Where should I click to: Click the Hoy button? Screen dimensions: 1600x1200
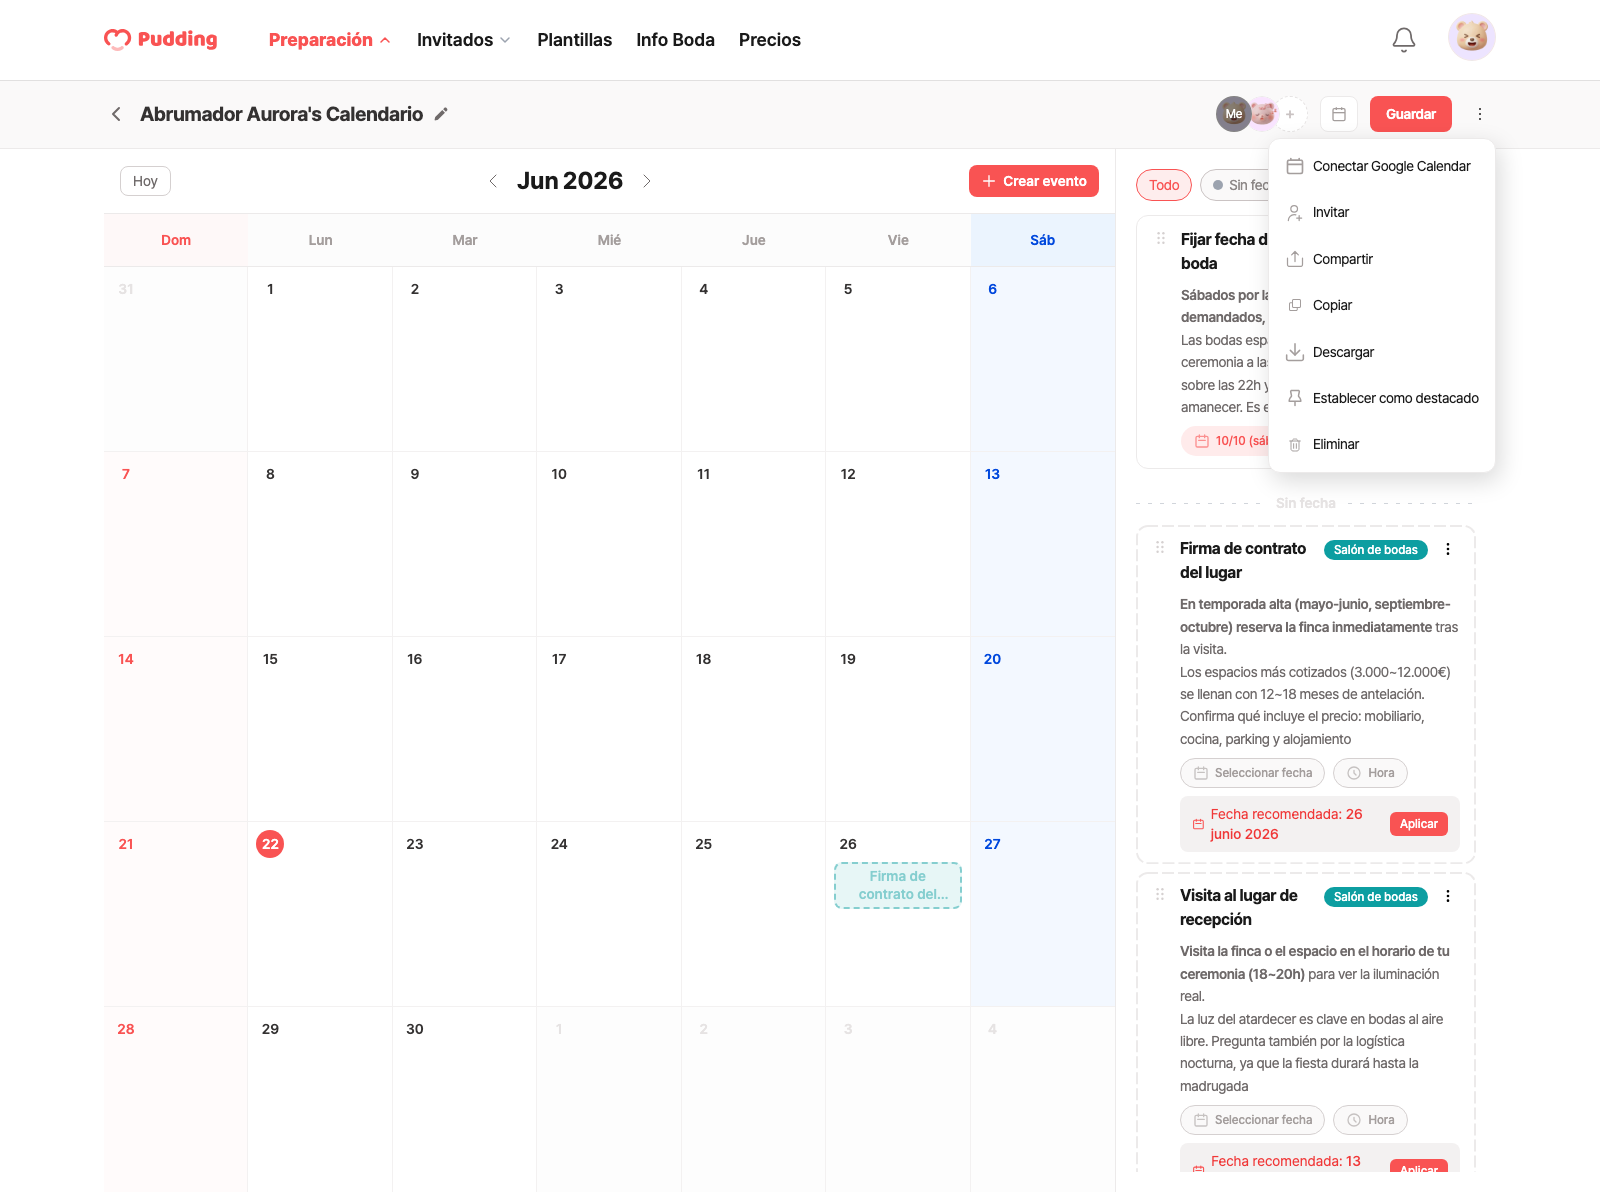tap(145, 181)
